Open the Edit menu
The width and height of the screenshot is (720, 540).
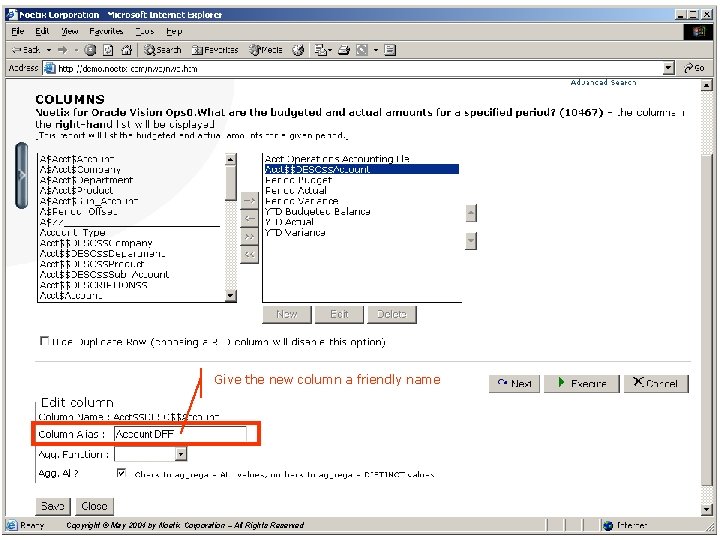click(x=42, y=31)
